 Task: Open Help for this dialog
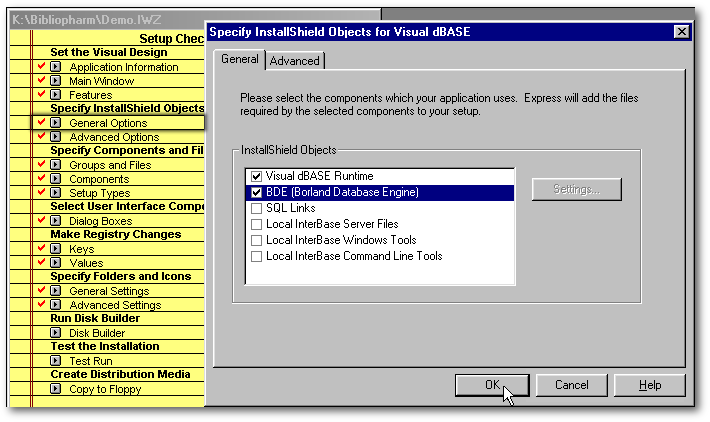tap(650, 385)
